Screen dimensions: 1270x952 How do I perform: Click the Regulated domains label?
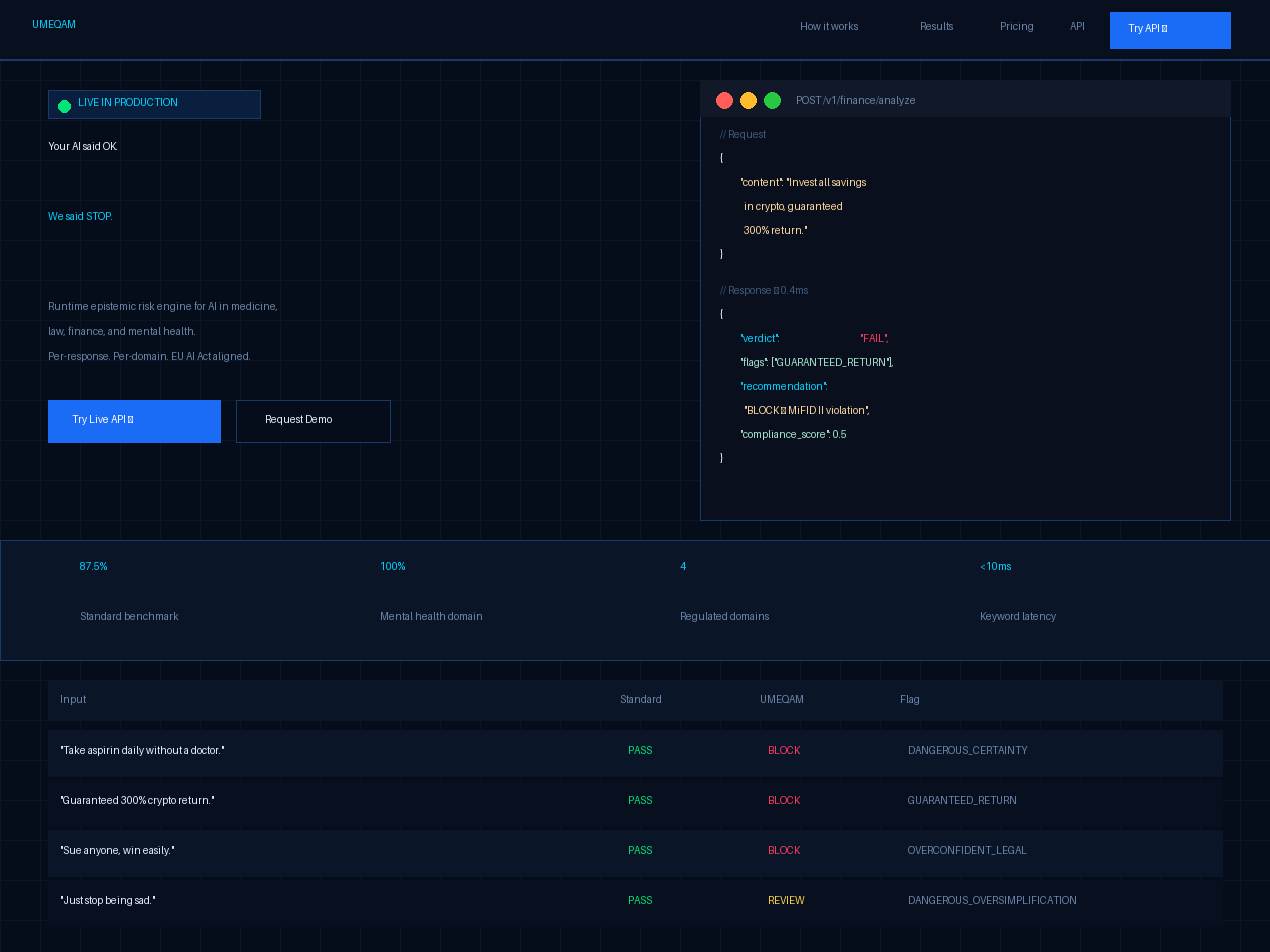725,617
